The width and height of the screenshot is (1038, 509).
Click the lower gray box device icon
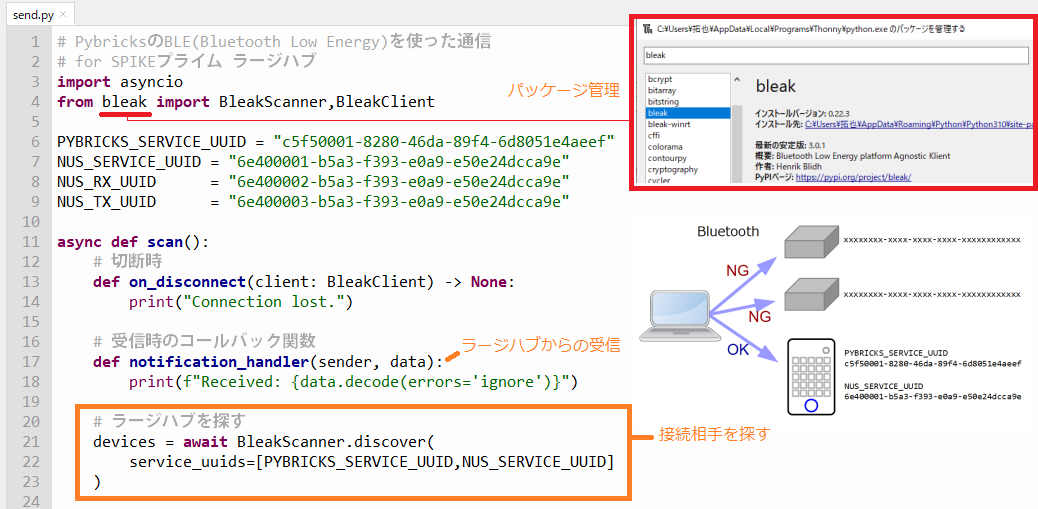coord(810,295)
